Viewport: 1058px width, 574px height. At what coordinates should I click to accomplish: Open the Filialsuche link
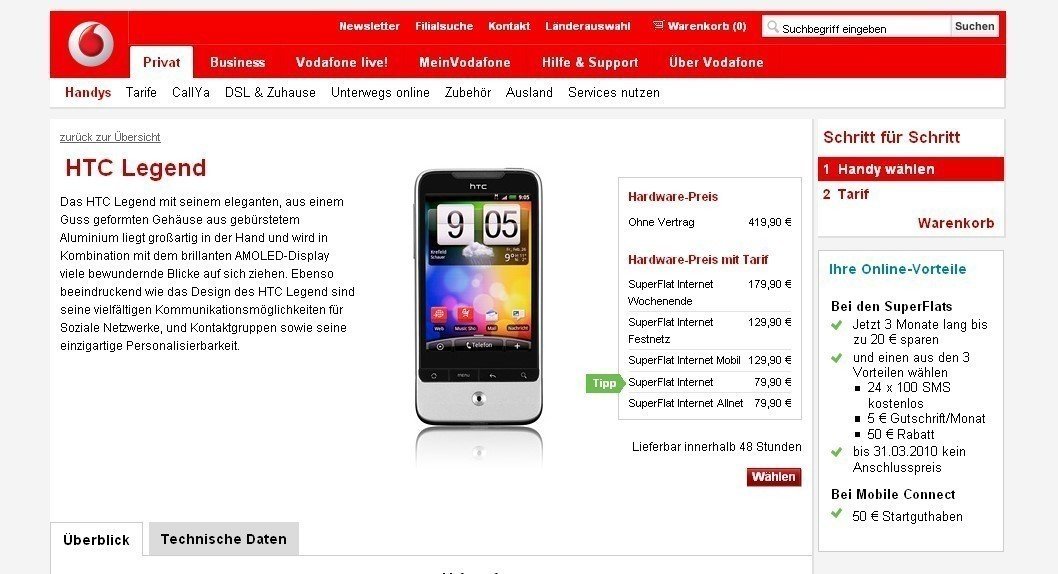444,26
